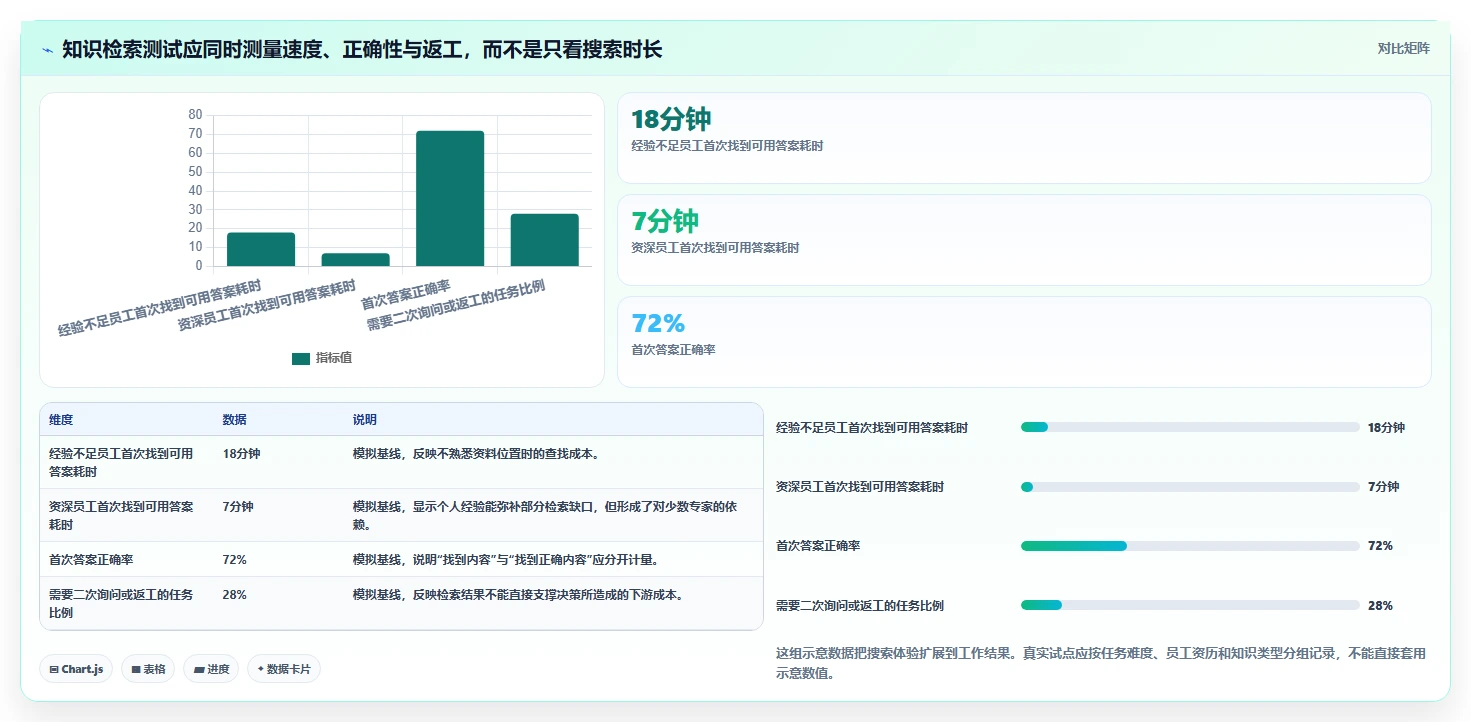
Task: Click the 18分钟 value beside its progress bar
Action: point(1386,427)
